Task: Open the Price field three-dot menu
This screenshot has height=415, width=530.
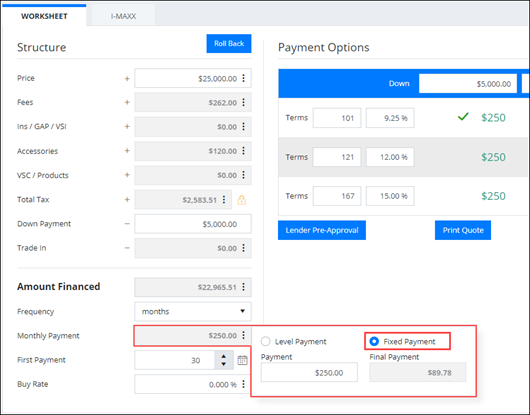Action: (244, 78)
